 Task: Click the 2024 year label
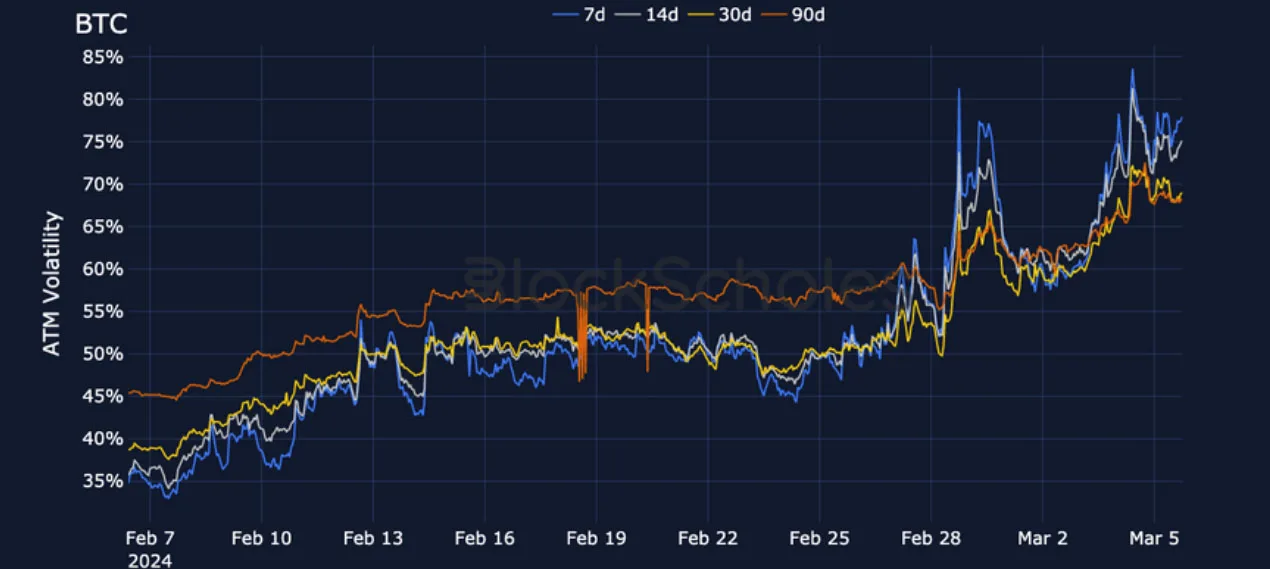149,559
